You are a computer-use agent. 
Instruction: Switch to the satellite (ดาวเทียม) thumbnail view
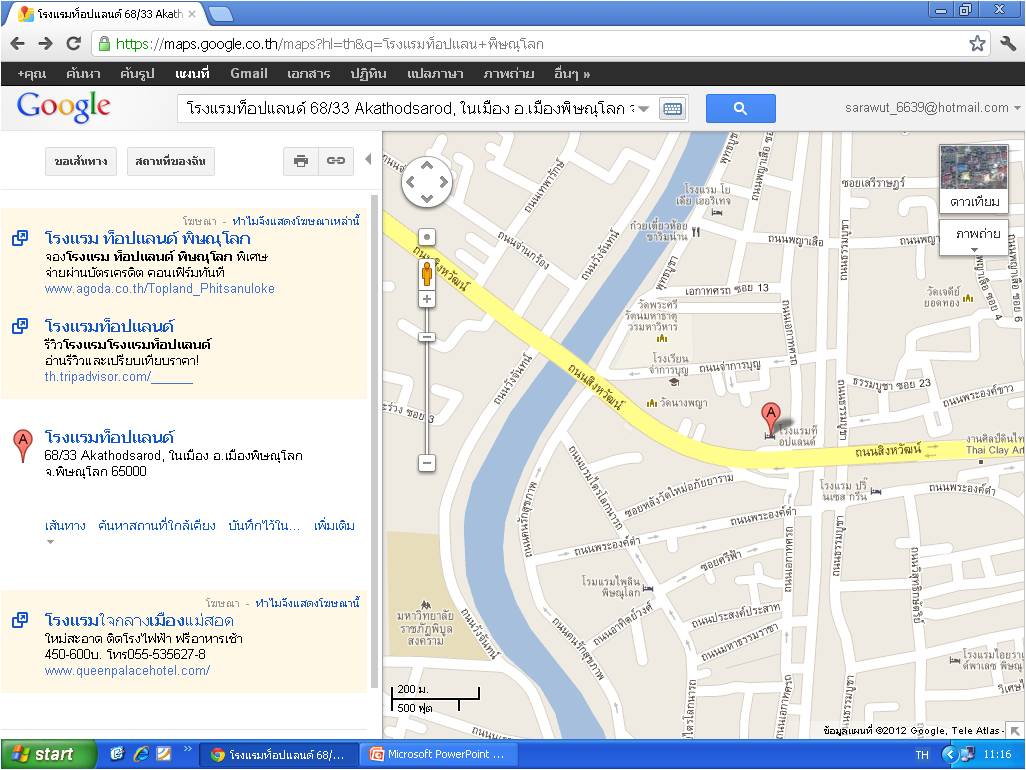[x=974, y=178]
